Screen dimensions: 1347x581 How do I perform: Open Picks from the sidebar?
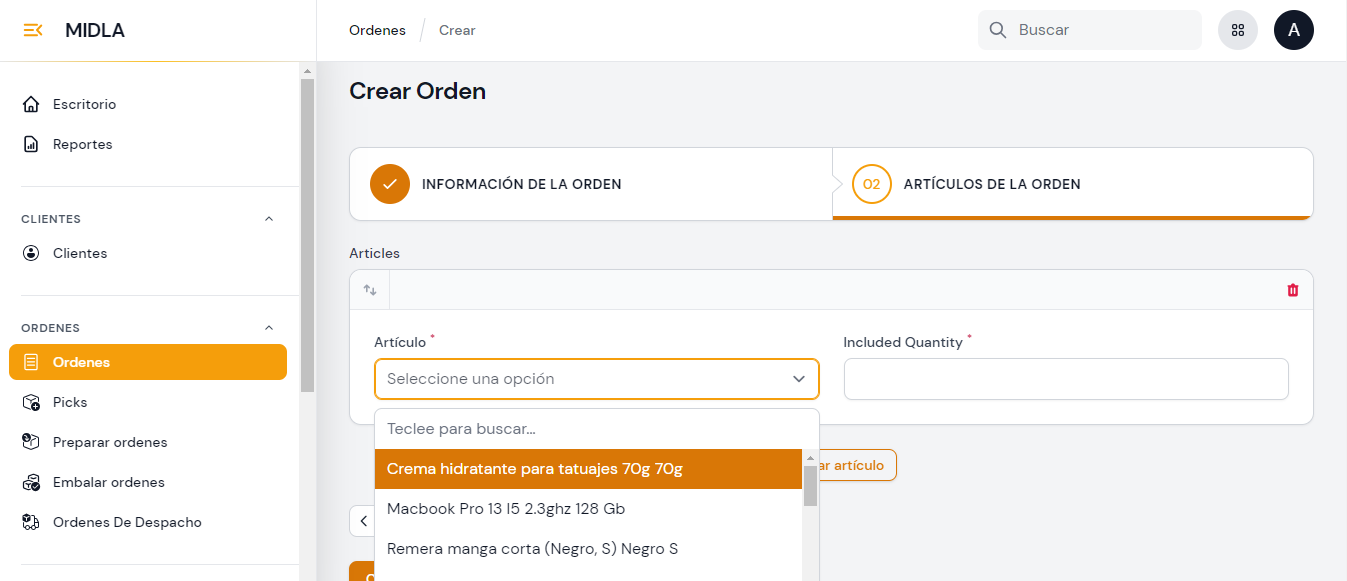click(69, 402)
